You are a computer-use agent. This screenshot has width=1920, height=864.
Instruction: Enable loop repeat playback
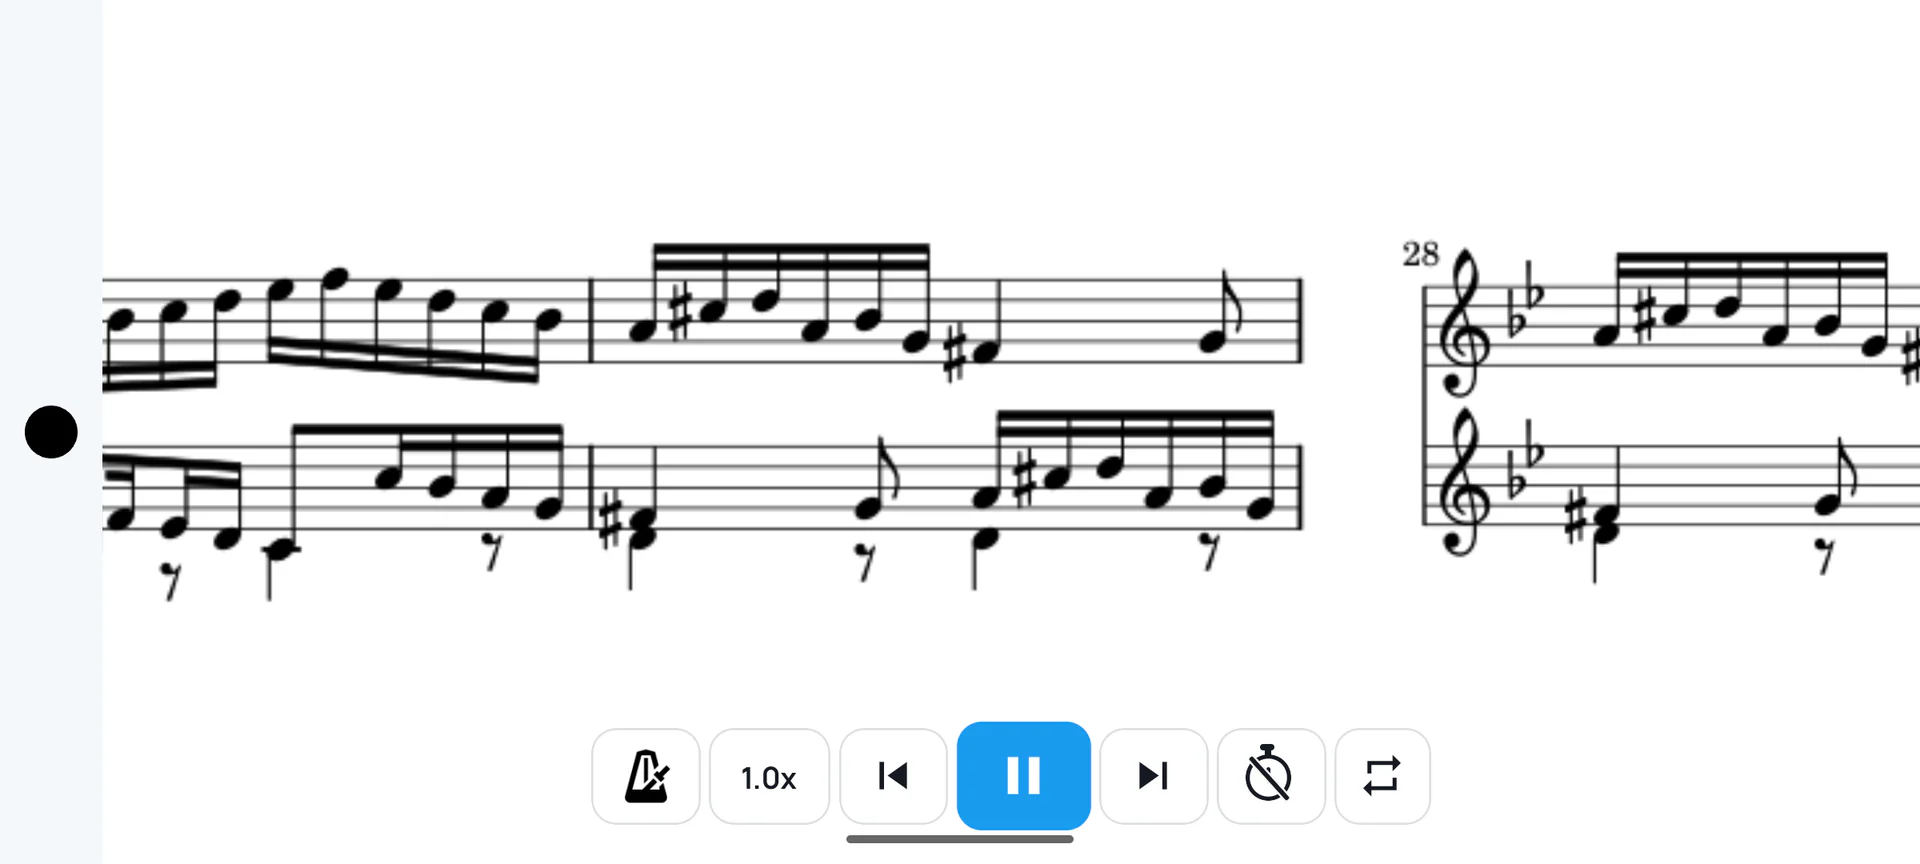[x=1382, y=776]
